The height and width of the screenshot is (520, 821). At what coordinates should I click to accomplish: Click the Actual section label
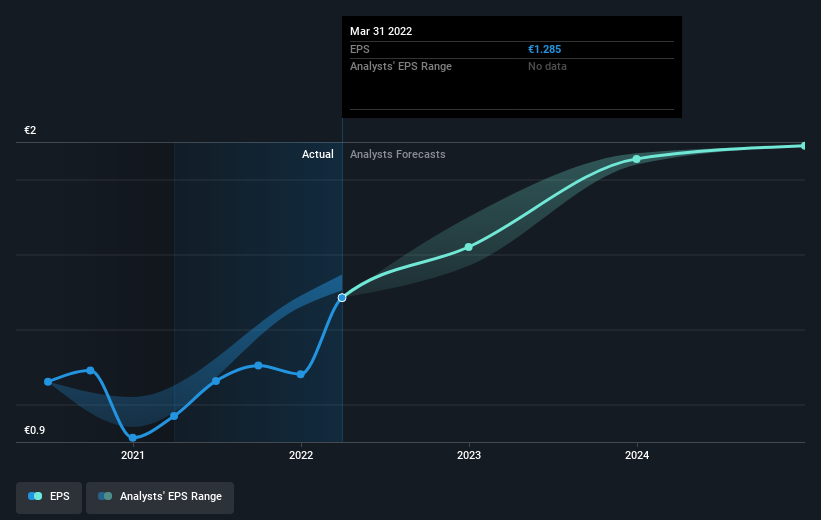click(x=317, y=154)
